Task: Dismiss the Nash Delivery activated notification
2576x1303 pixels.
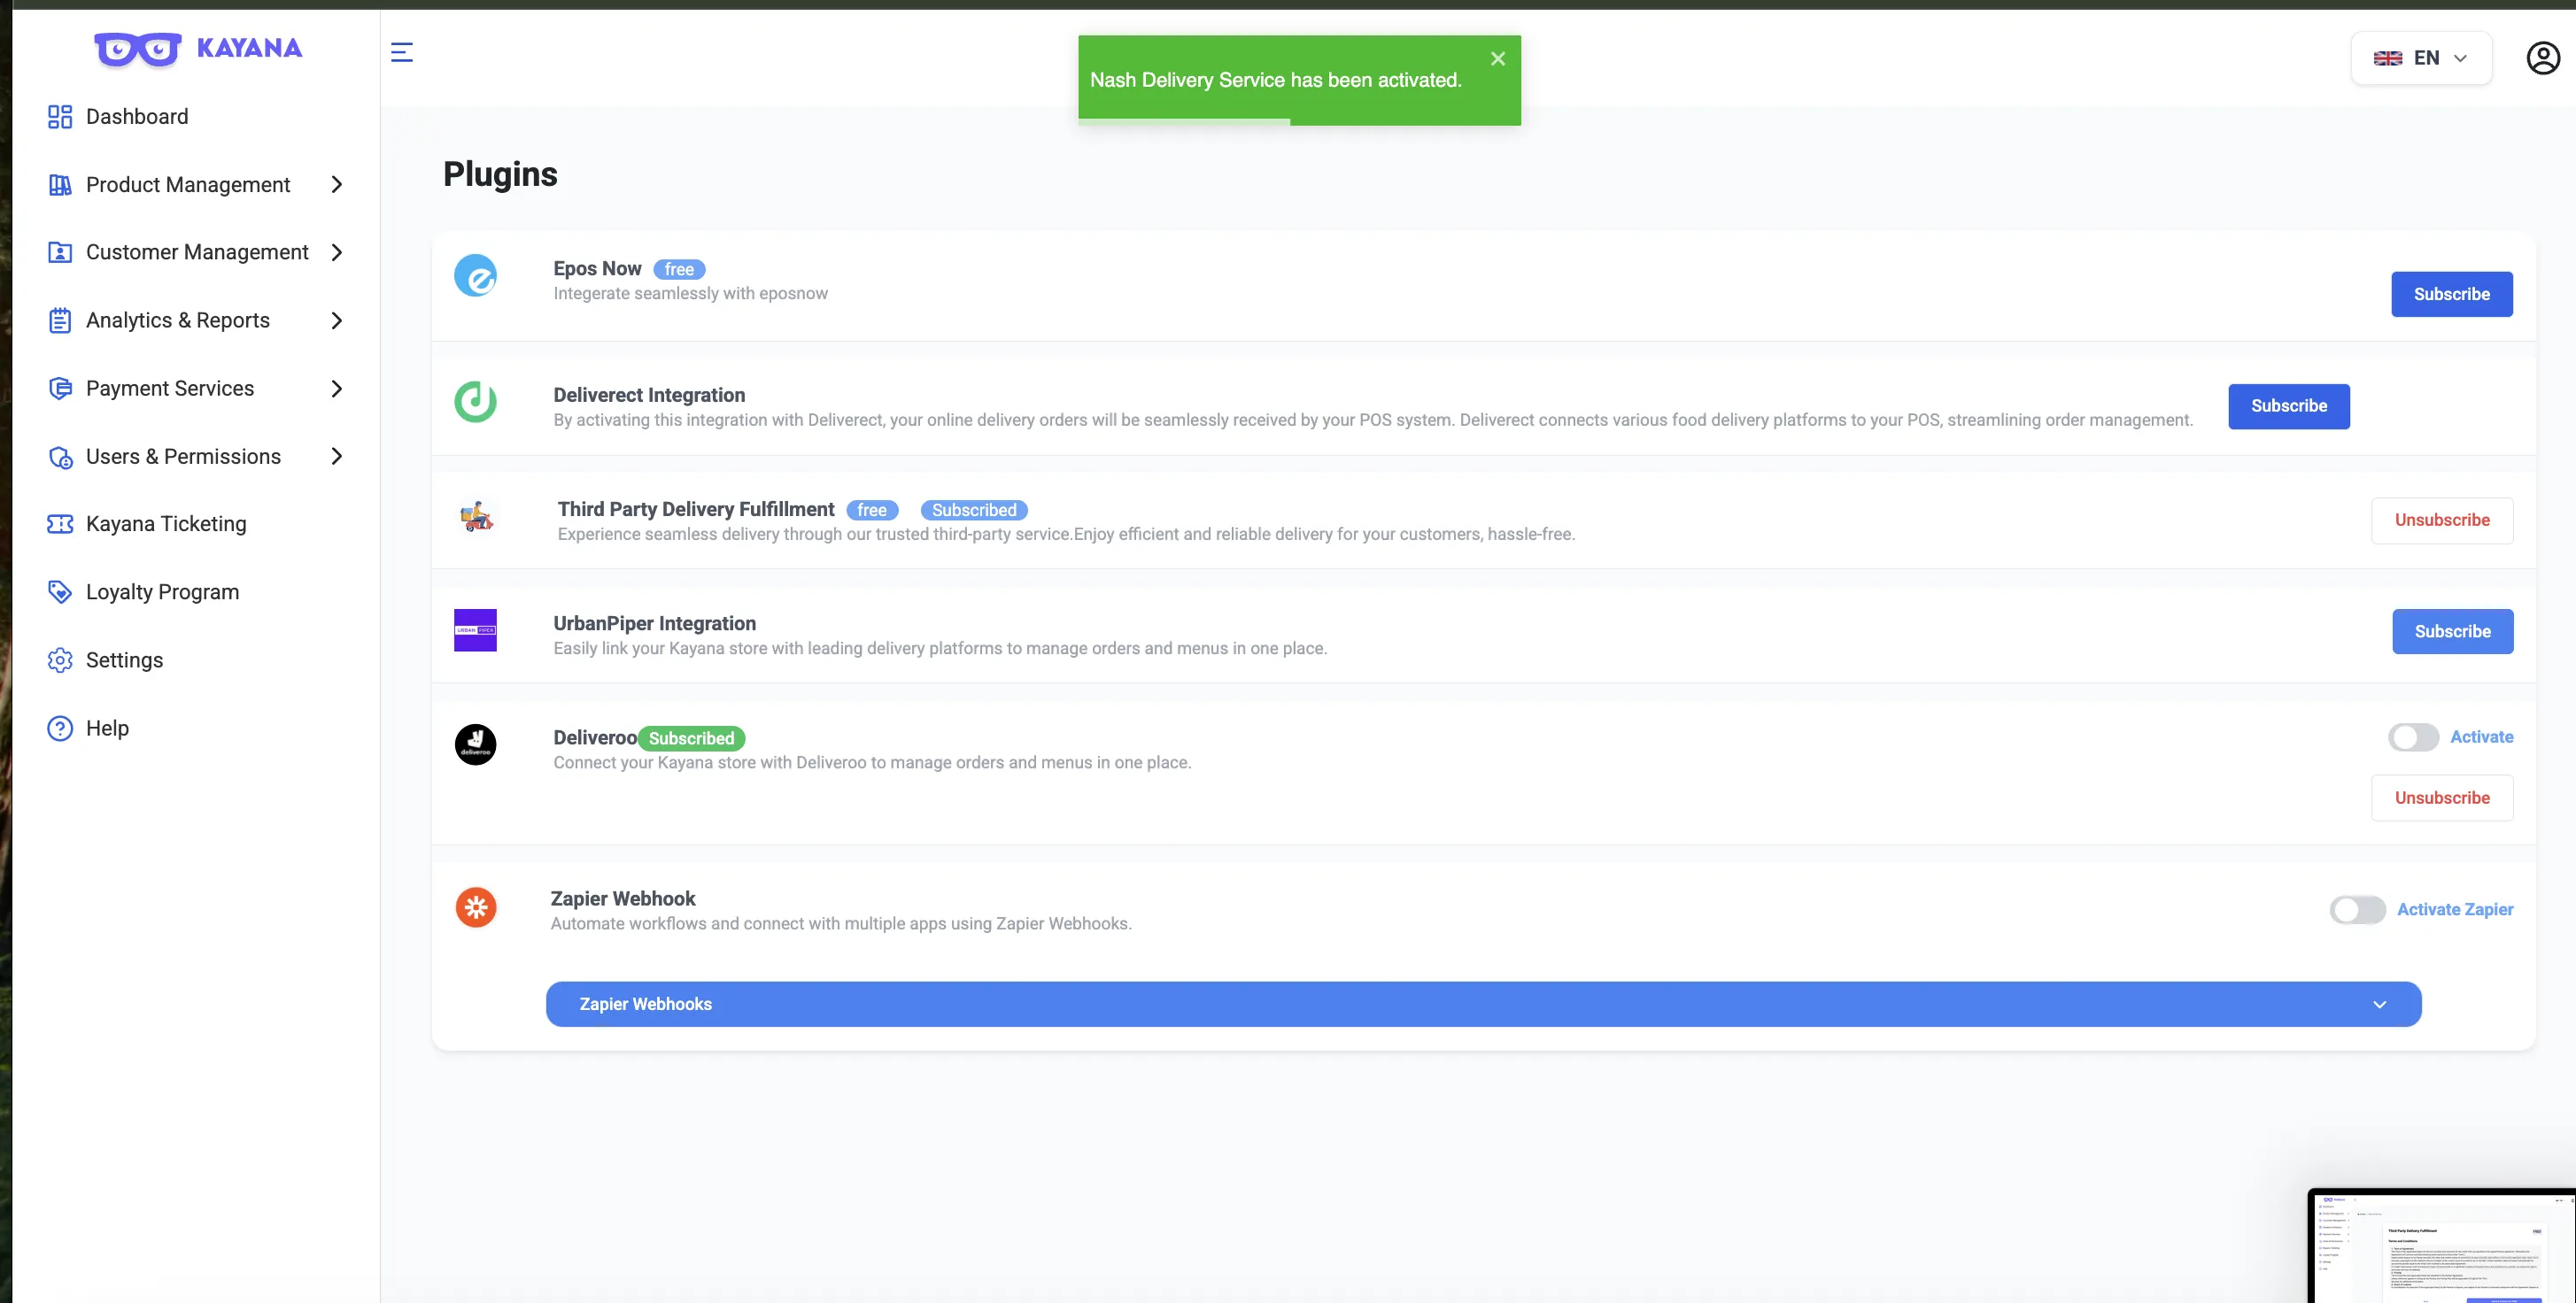Action: (1497, 59)
